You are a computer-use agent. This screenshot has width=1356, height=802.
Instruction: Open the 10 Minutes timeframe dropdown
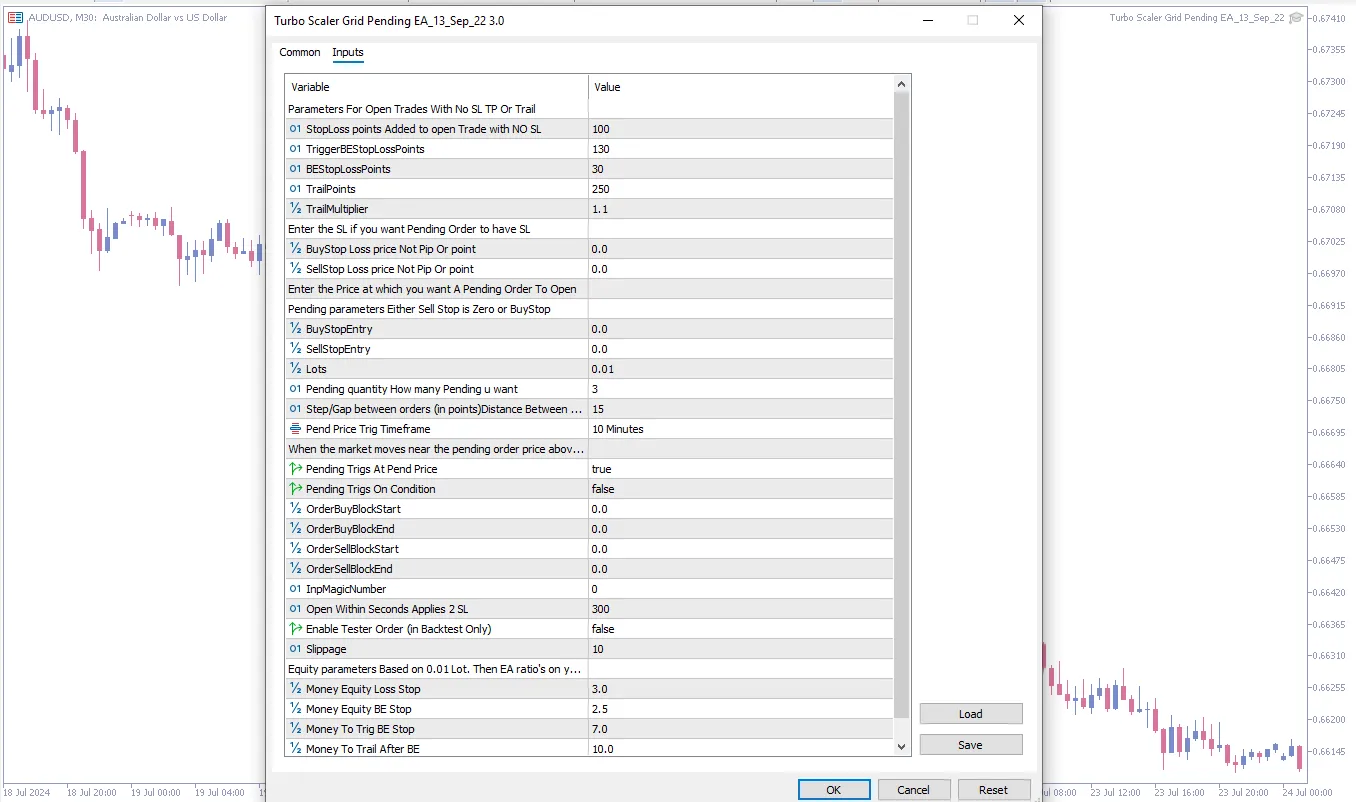740,429
